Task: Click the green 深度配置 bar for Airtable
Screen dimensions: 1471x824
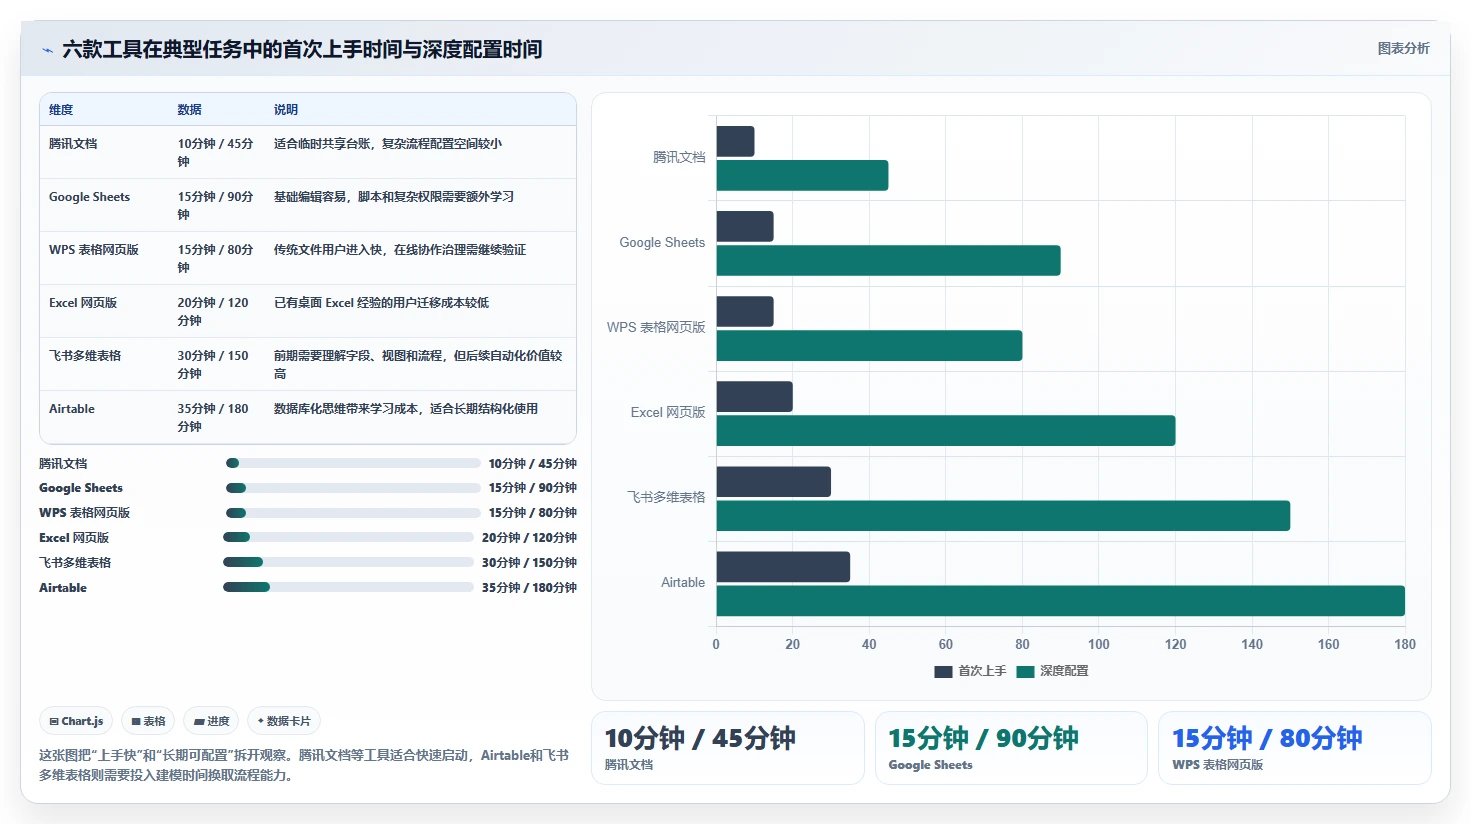Action: (1060, 600)
